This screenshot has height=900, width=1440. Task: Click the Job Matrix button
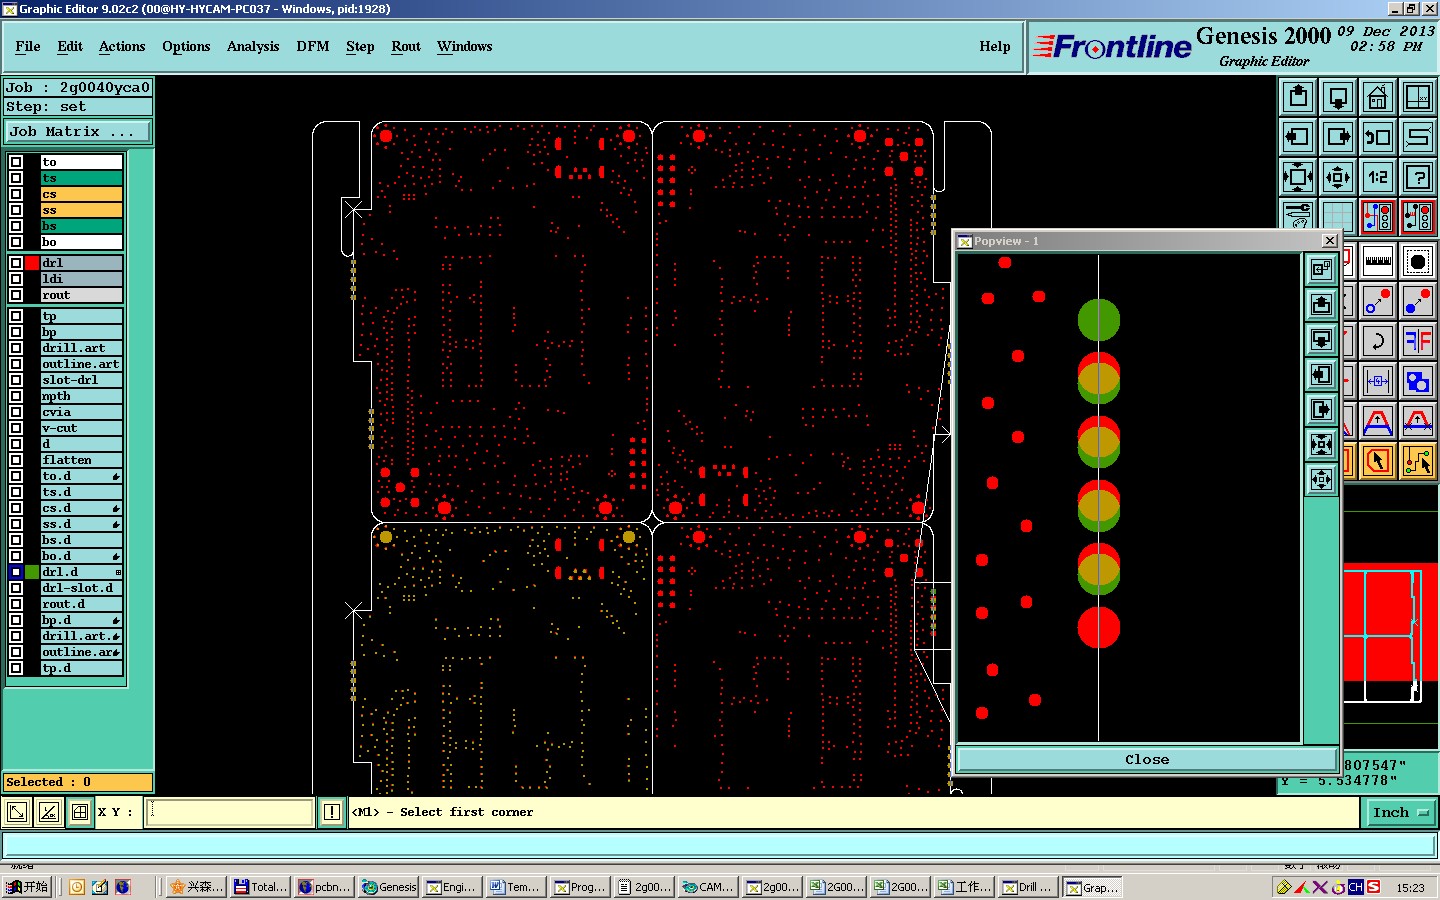click(78, 131)
